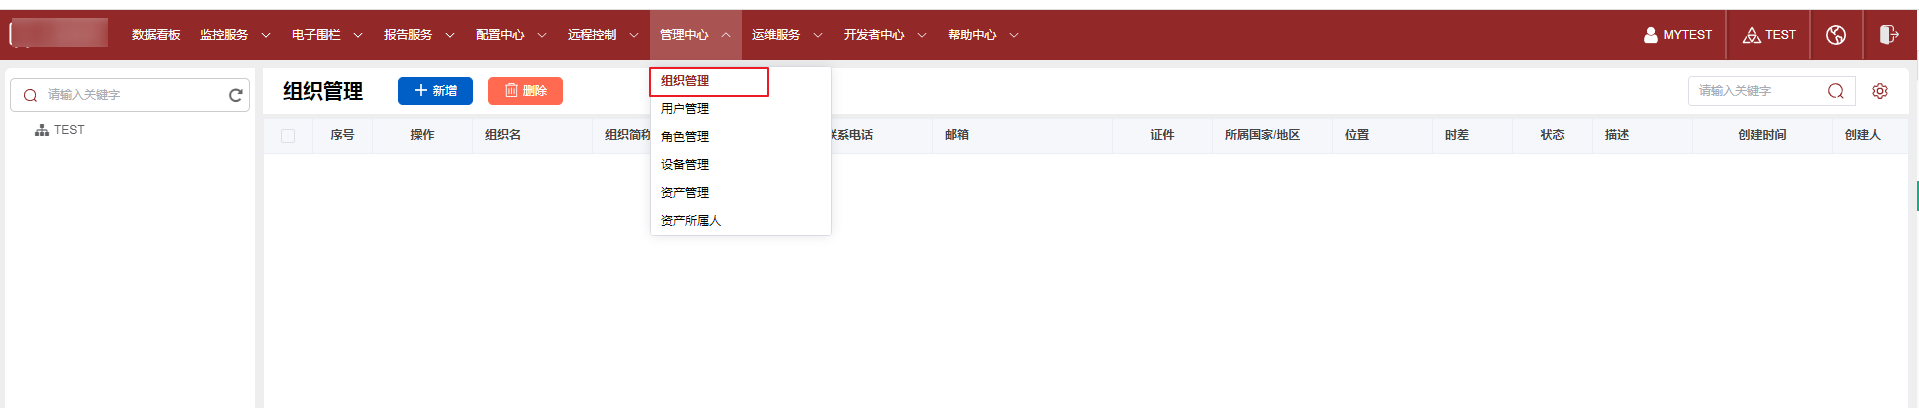Screen dimensions: 1919x408
Task: Click the blue 新增 button
Action: (x=435, y=91)
